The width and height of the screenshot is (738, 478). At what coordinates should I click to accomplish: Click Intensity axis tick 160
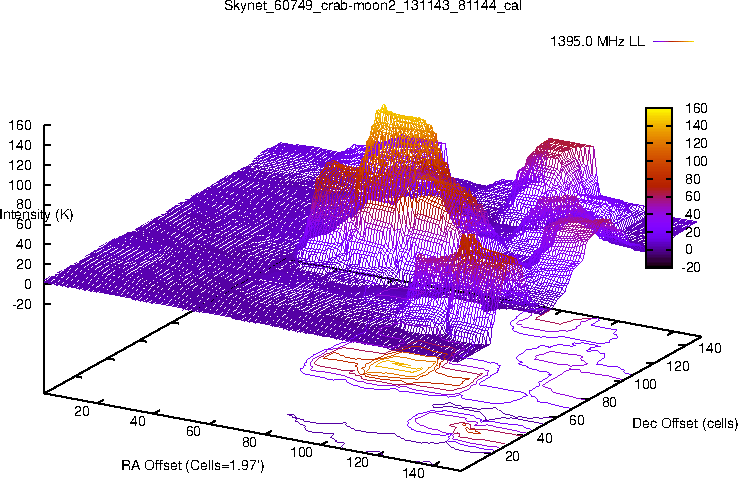coord(21,126)
